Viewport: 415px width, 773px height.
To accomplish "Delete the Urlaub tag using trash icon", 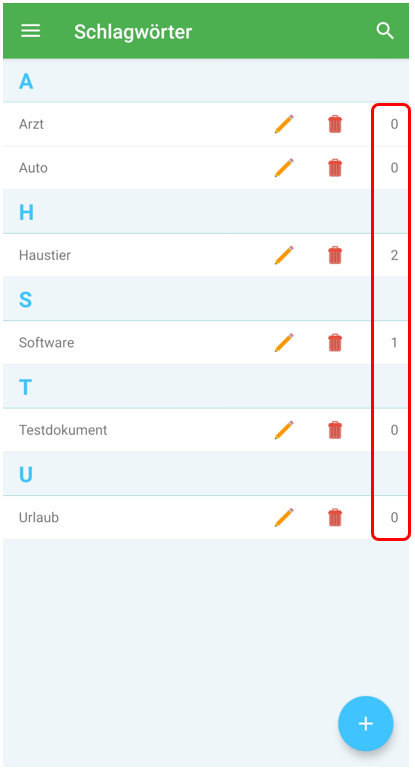I will tap(335, 518).
